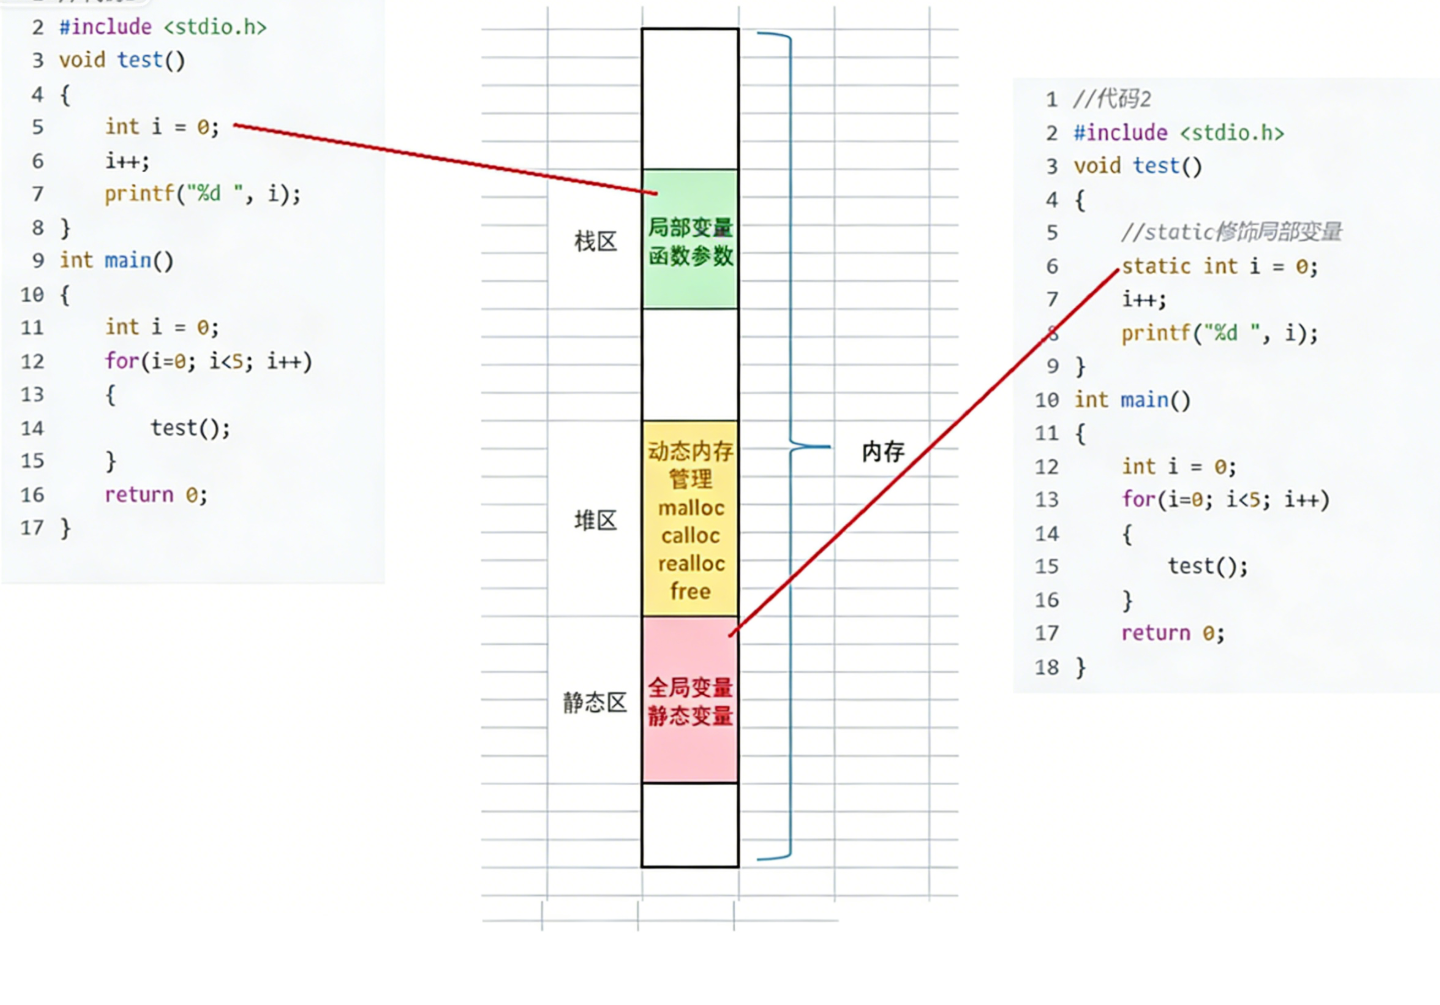Click int i = 0; on right code line 12
Viewport: 1440px width, 1005px height.
pyautogui.click(x=1179, y=466)
